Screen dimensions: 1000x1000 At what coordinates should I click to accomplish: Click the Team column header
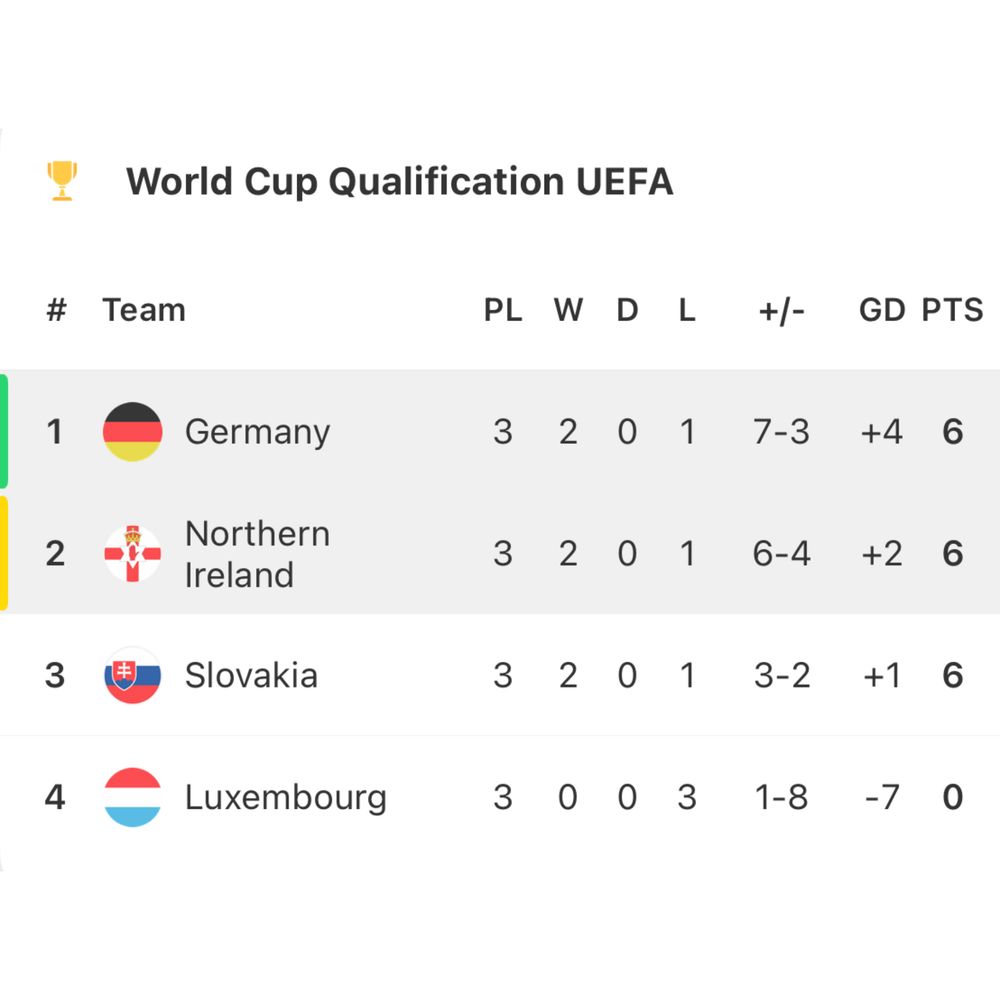pos(144,310)
